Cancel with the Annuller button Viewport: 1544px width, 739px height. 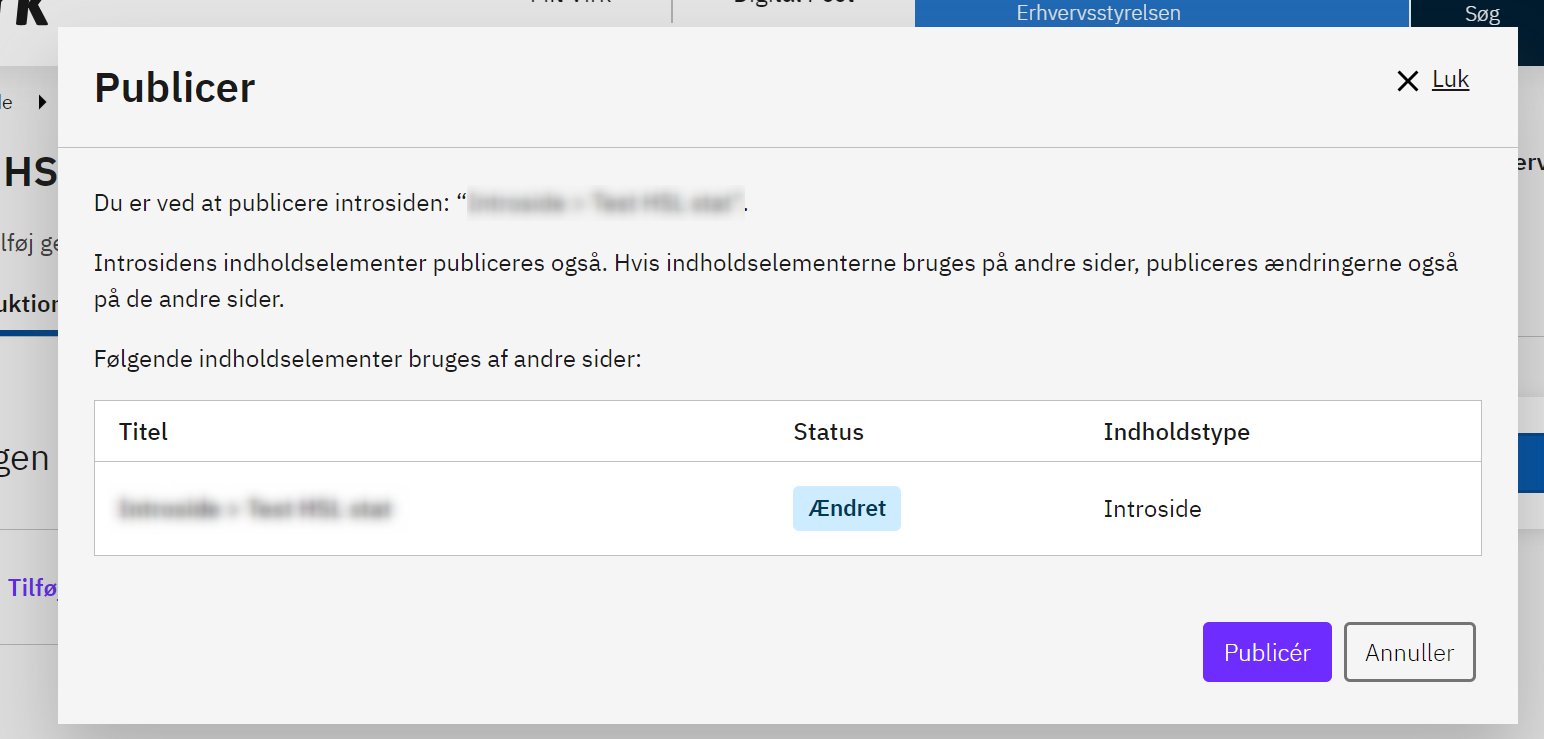coord(1410,652)
